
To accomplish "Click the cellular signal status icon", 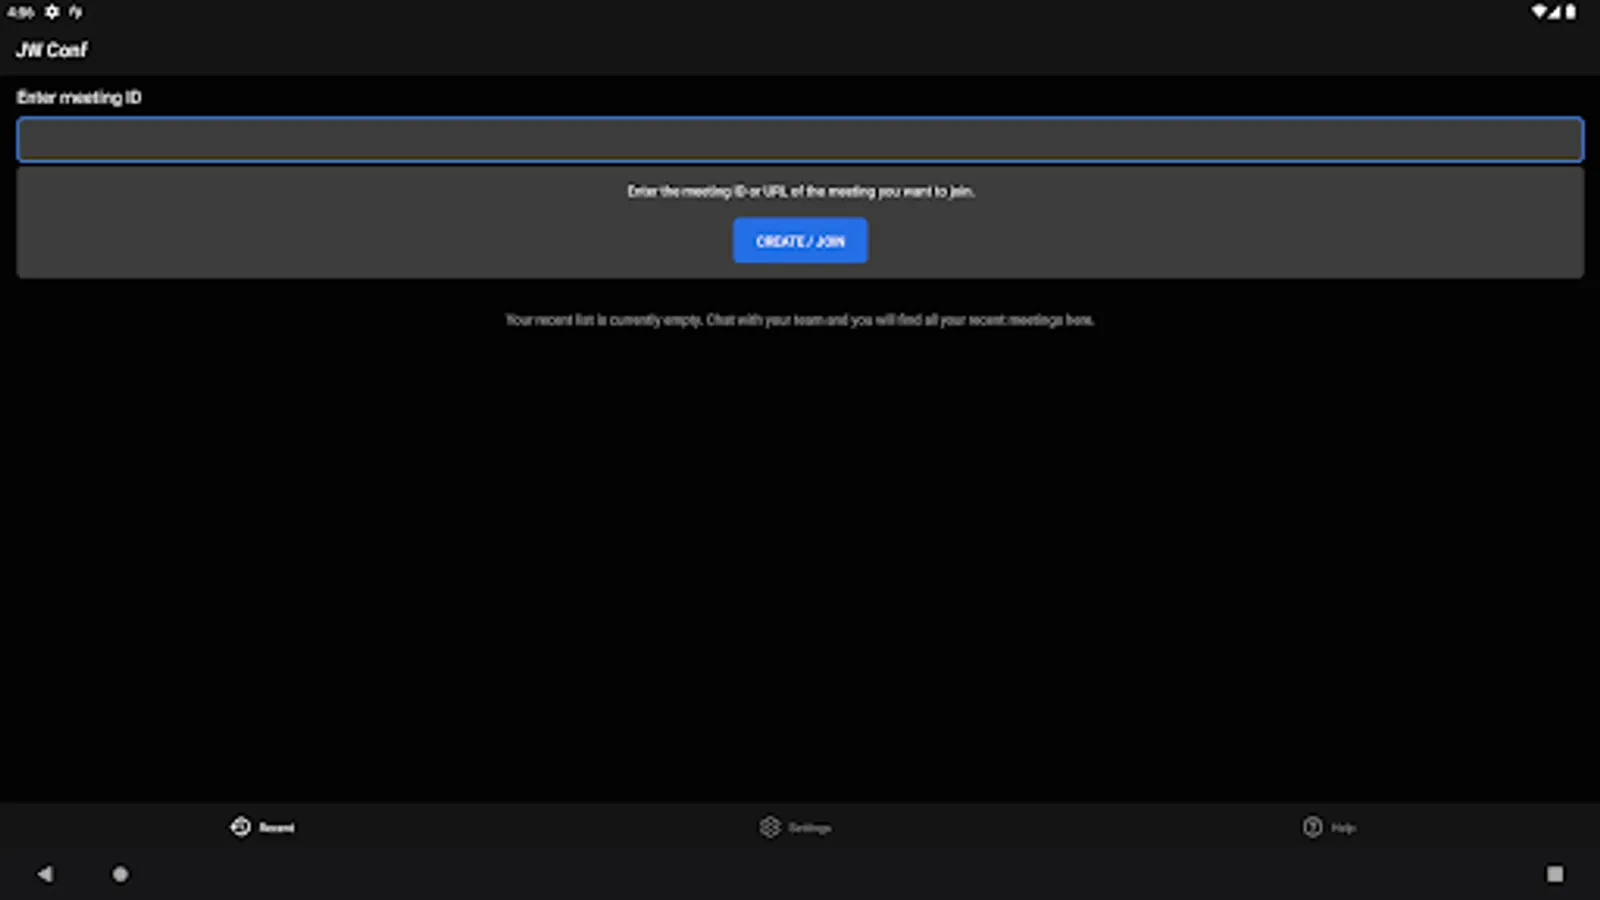I will (x=1555, y=12).
